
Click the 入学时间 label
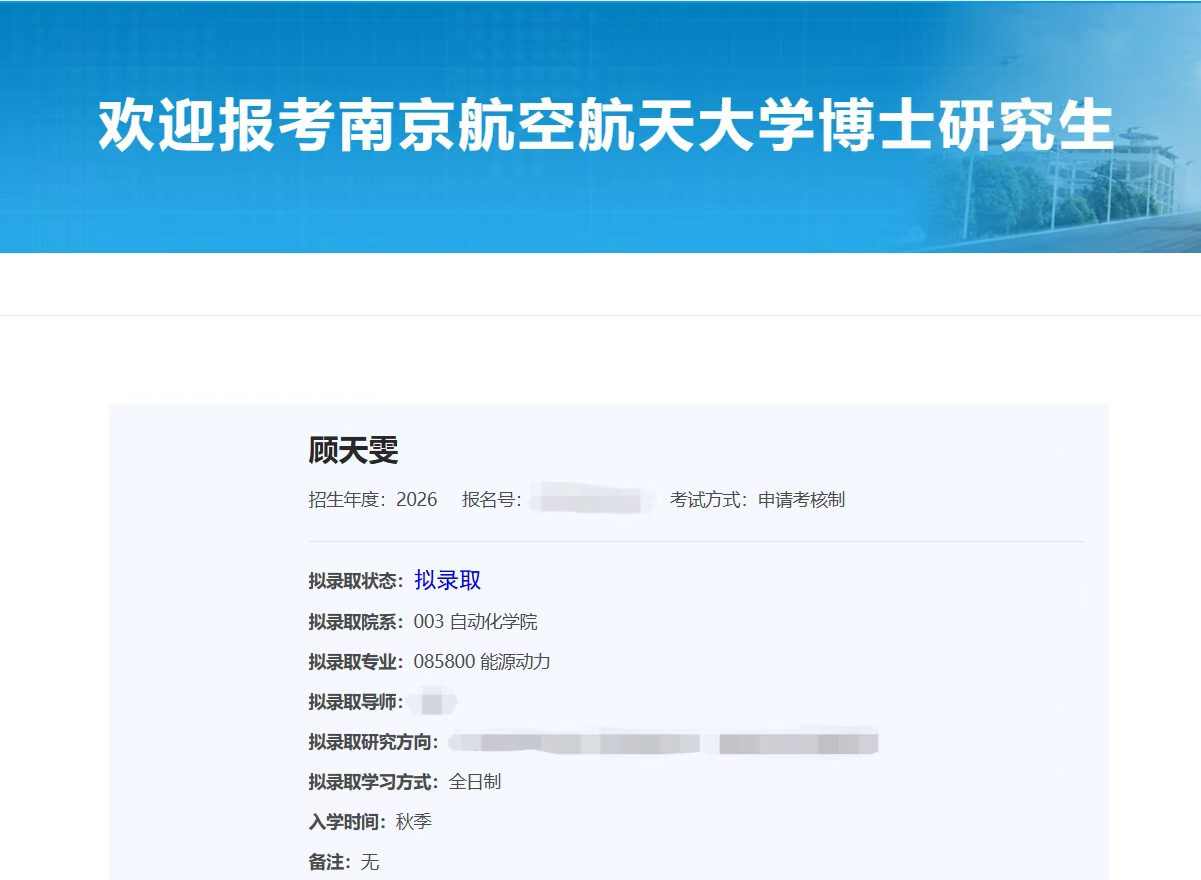[x=346, y=822]
